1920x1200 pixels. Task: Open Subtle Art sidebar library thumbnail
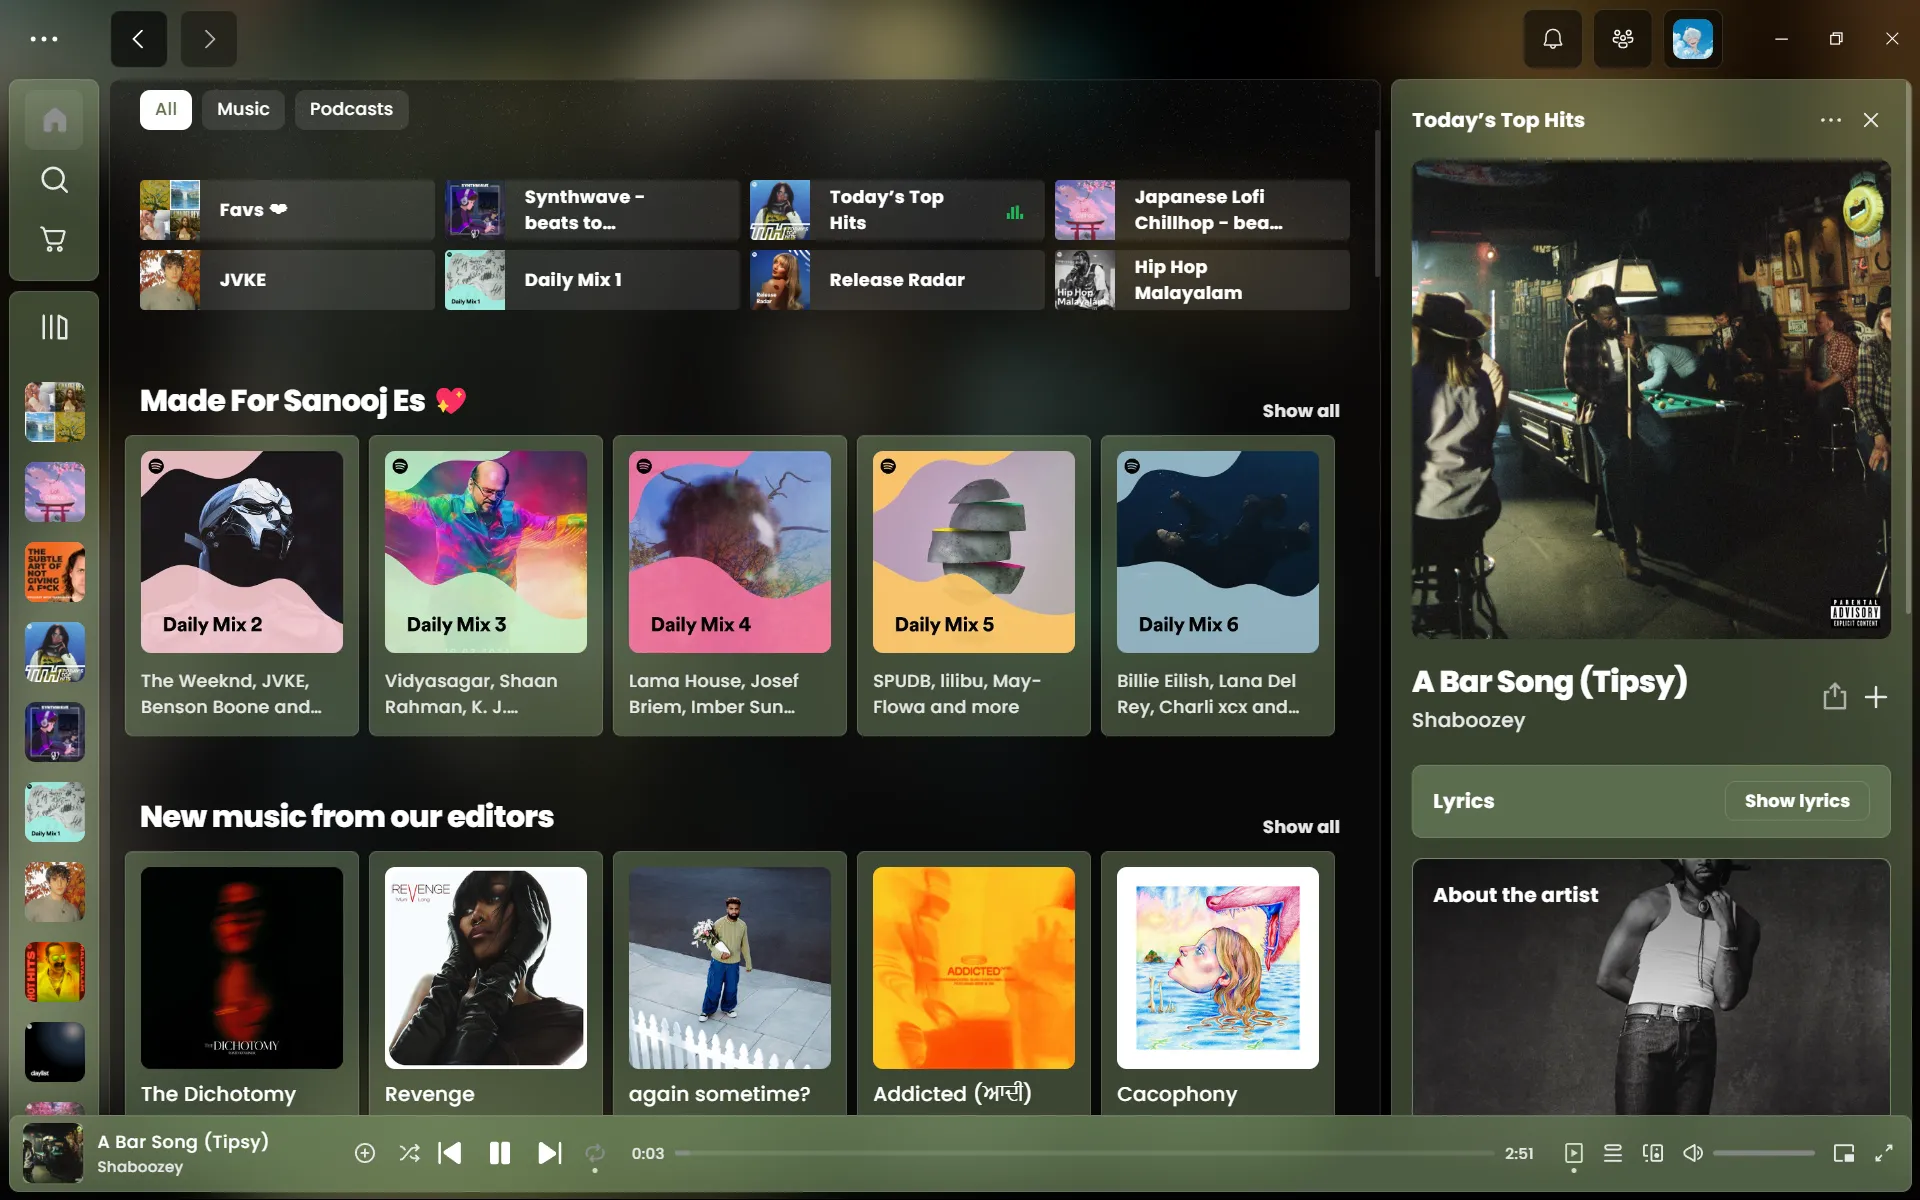54,572
